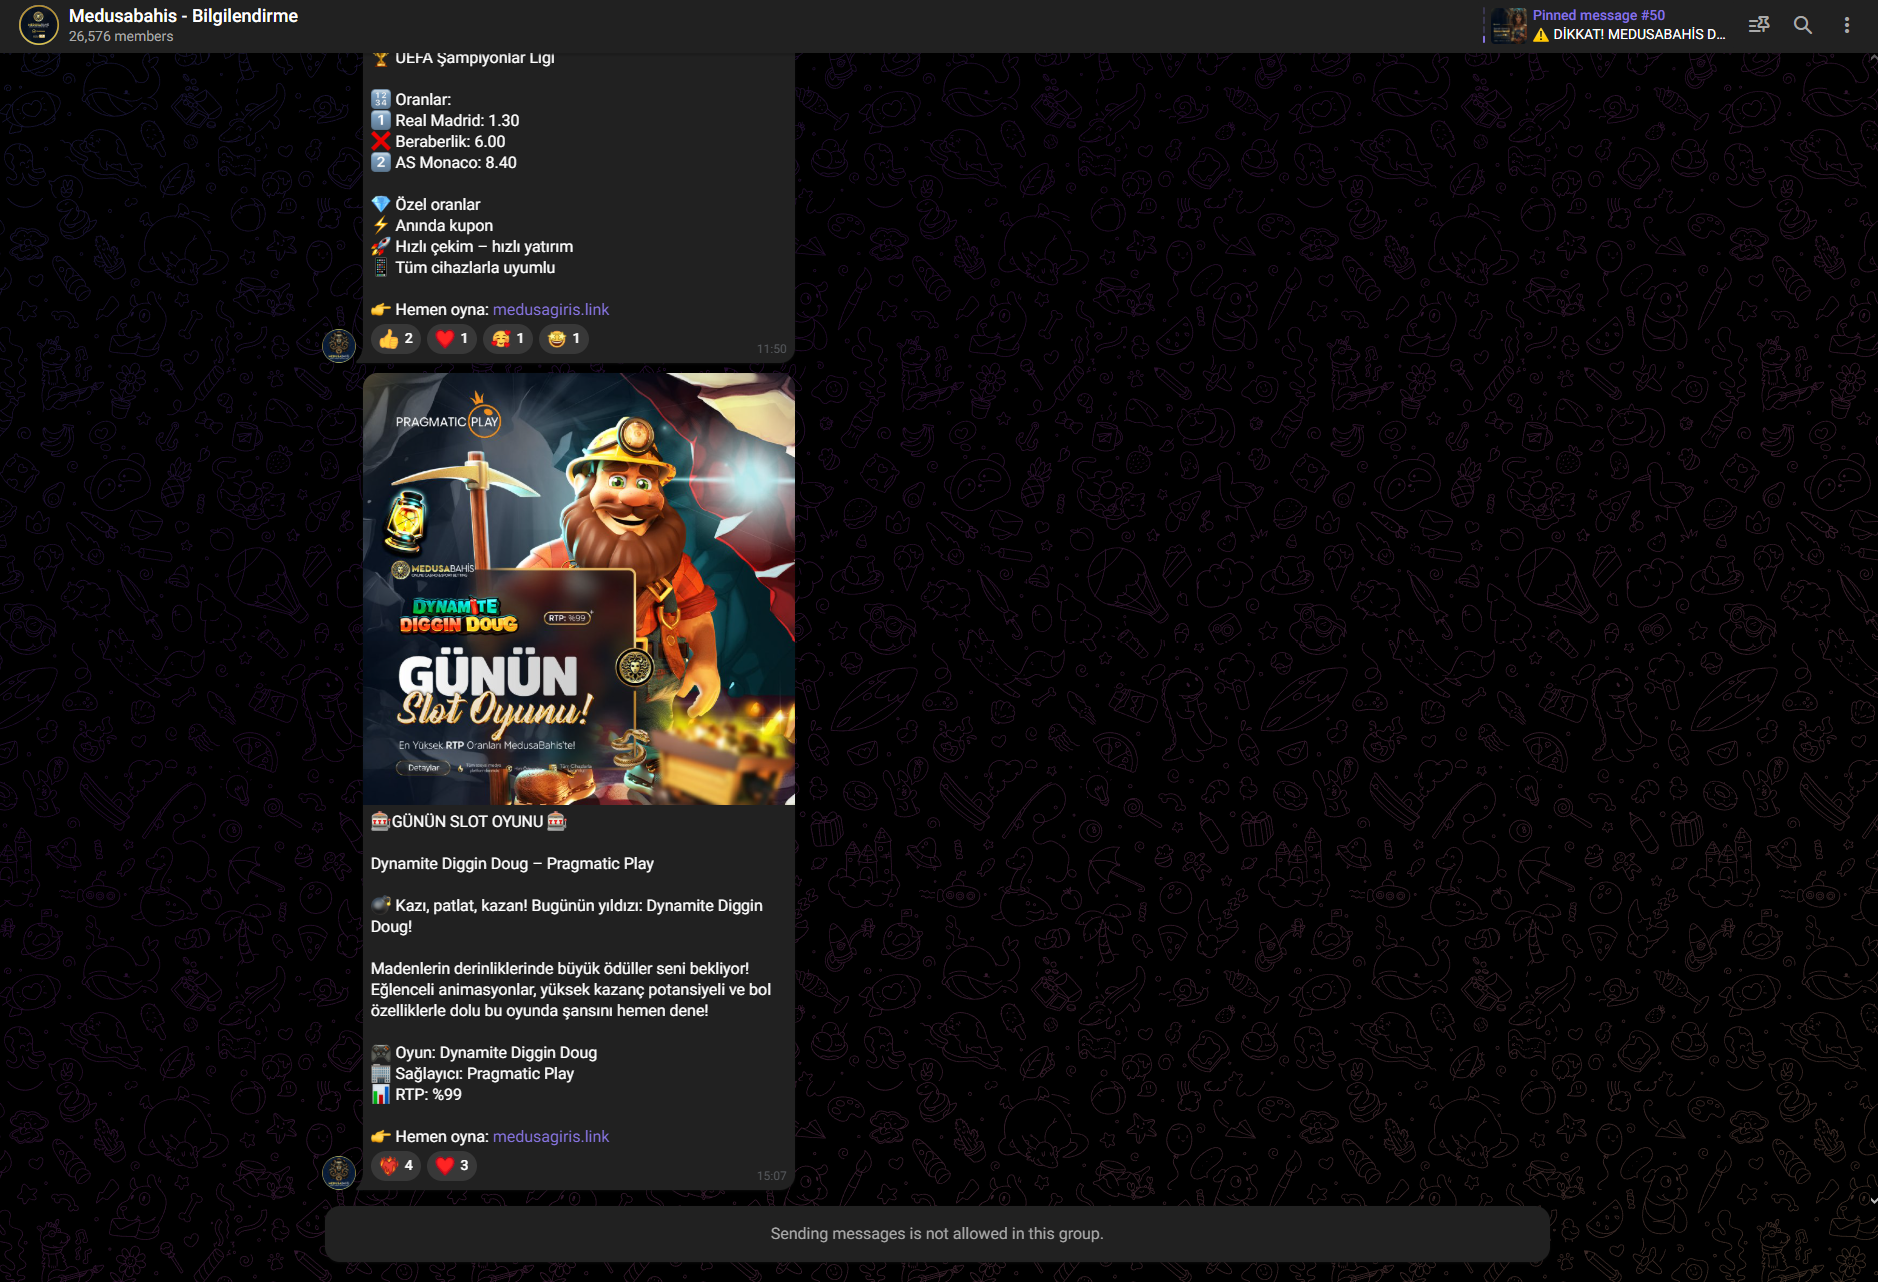Open sender avatar beside the slot game post
This screenshot has width=1878, height=1282.
click(x=339, y=1173)
